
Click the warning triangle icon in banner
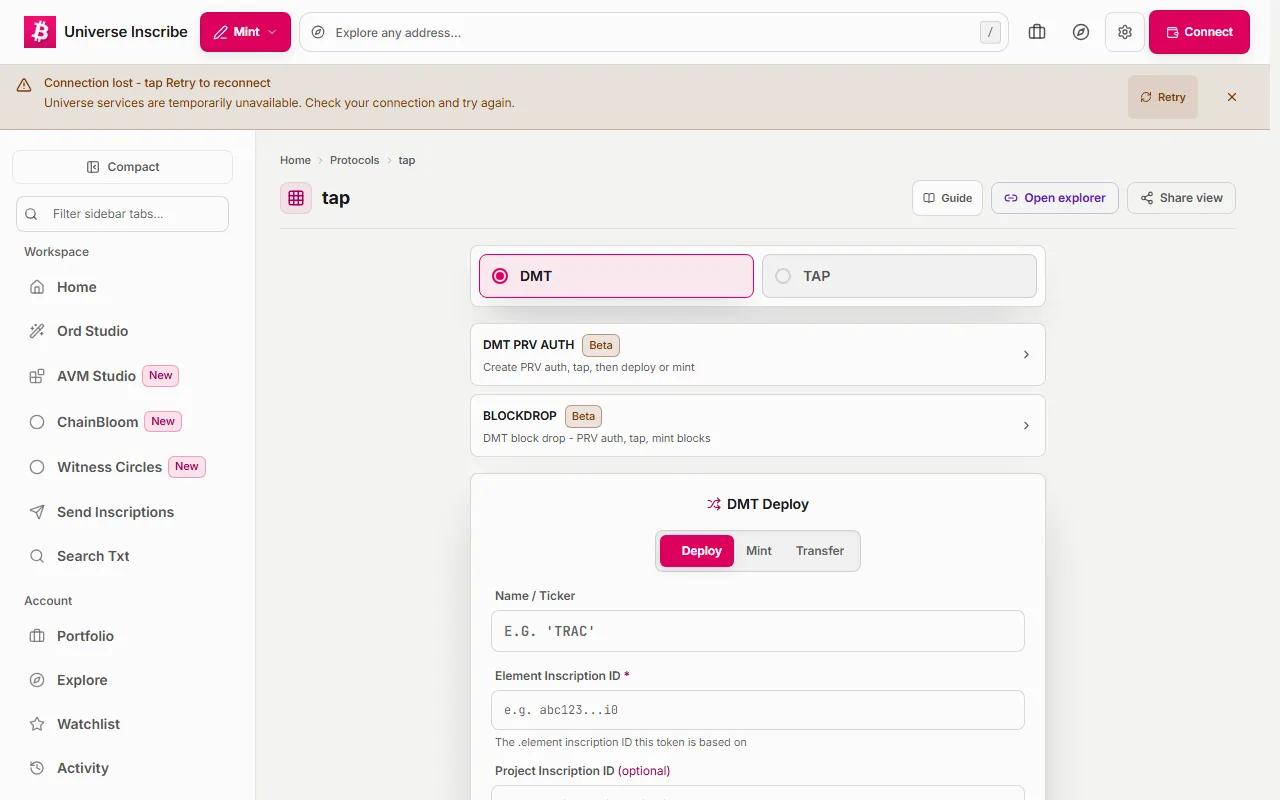[x=24, y=86]
